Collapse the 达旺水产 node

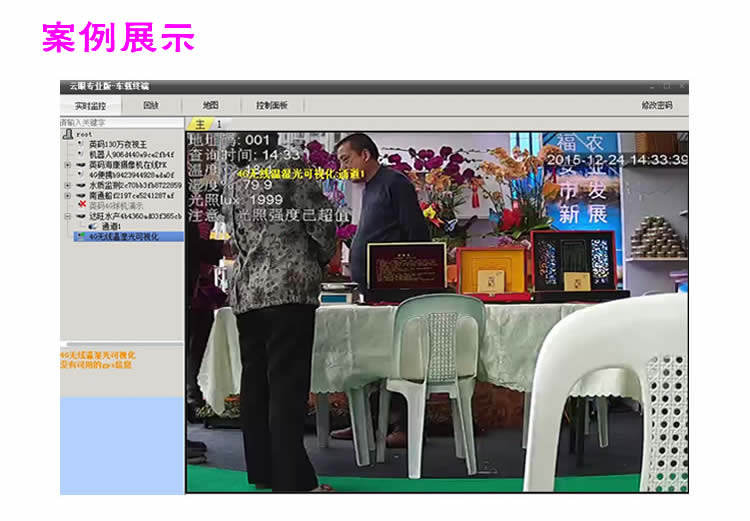point(67,216)
